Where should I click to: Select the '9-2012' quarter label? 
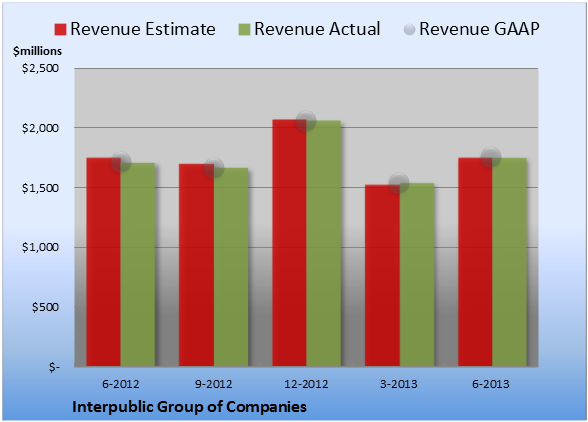214,384
